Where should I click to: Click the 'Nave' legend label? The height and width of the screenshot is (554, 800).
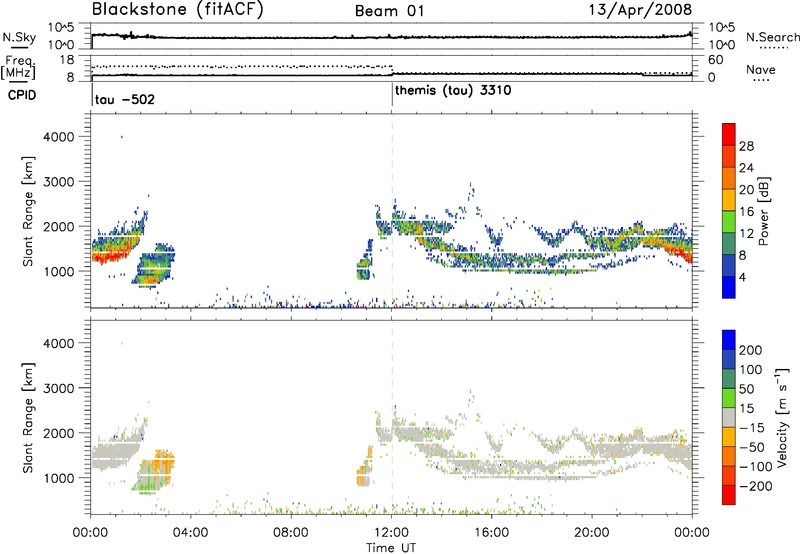(x=761, y=69)
